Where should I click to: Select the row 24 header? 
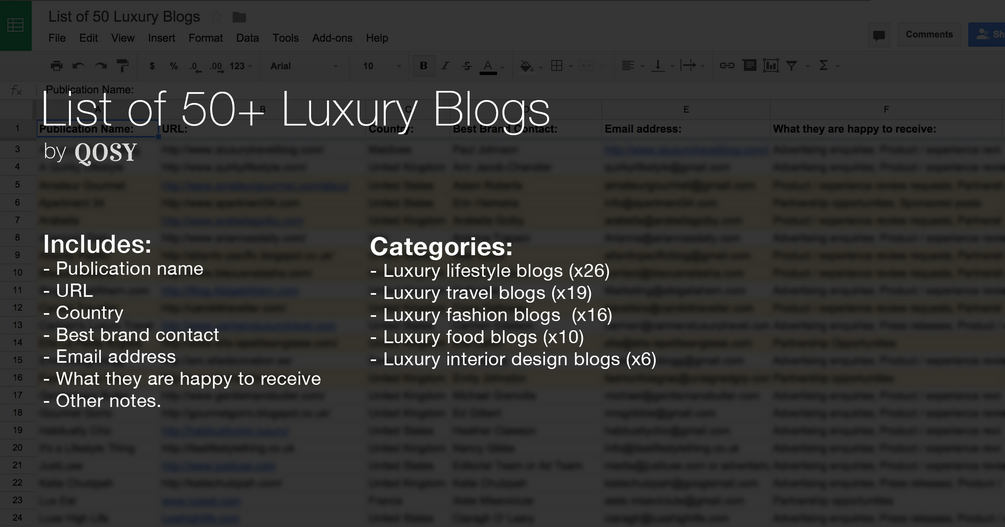(17, 517)
